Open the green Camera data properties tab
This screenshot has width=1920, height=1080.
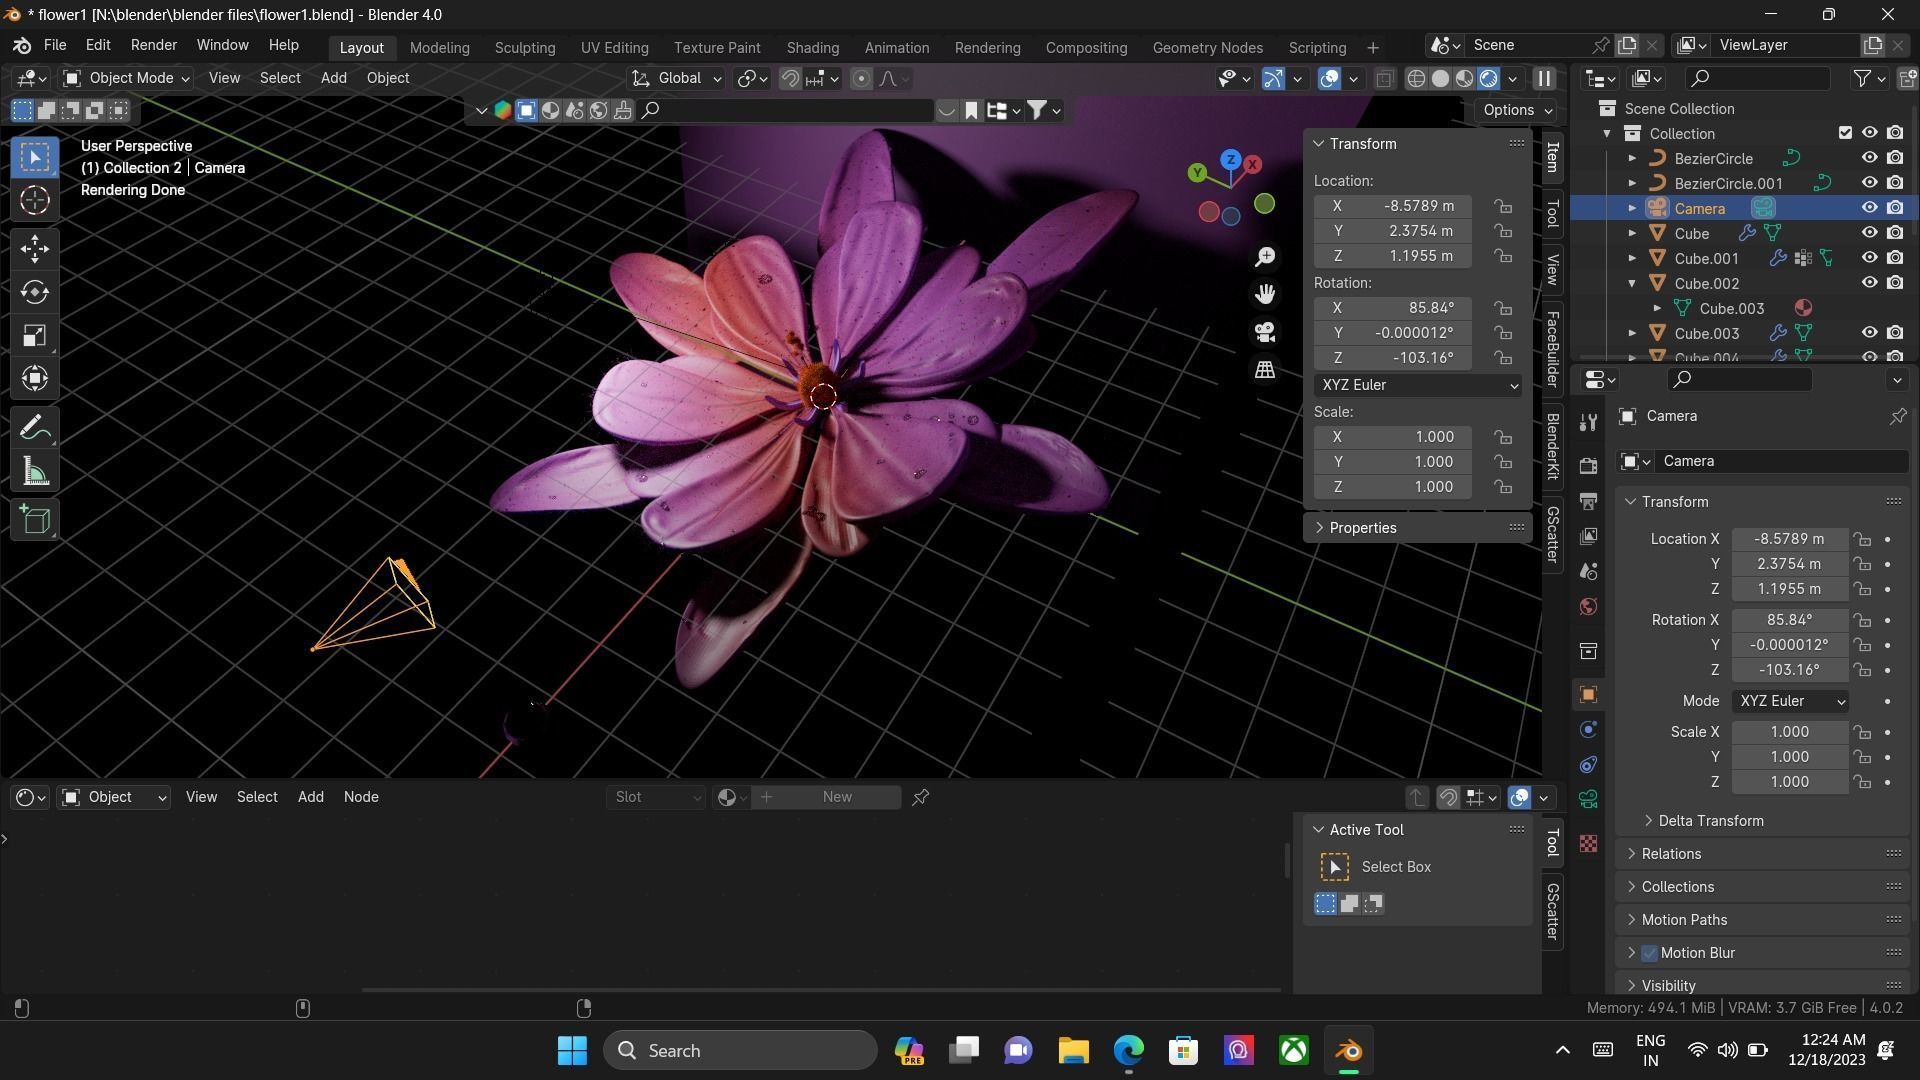1588,800
